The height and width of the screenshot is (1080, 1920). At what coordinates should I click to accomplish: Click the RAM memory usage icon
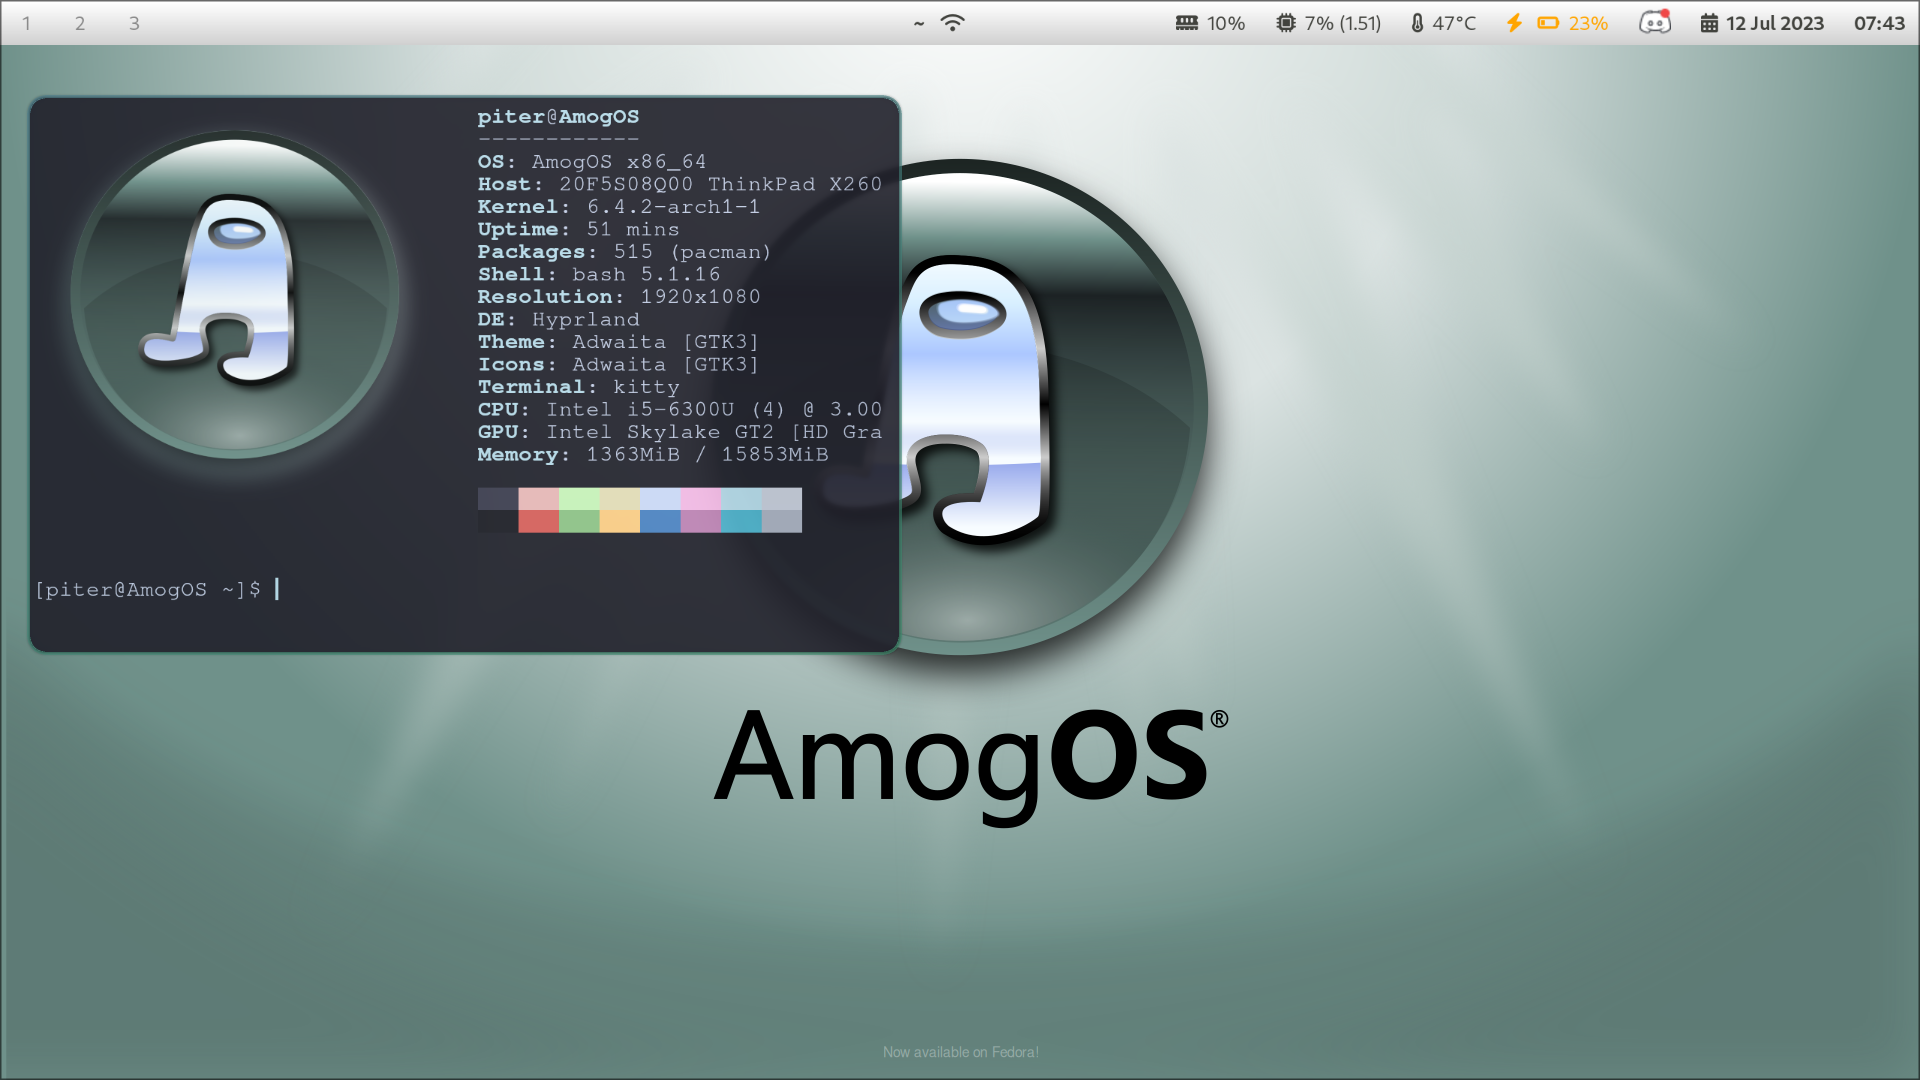(1187, 23)
